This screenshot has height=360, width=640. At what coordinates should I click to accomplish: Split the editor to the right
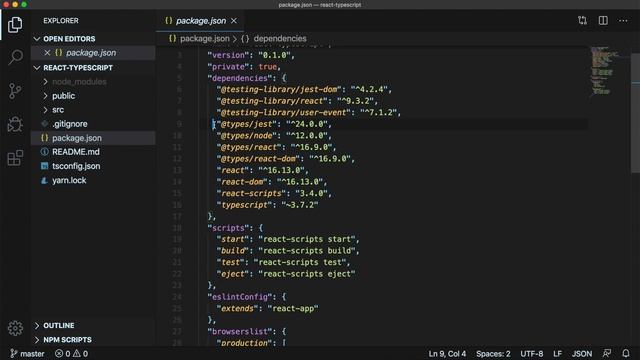(x=603, y=20)
